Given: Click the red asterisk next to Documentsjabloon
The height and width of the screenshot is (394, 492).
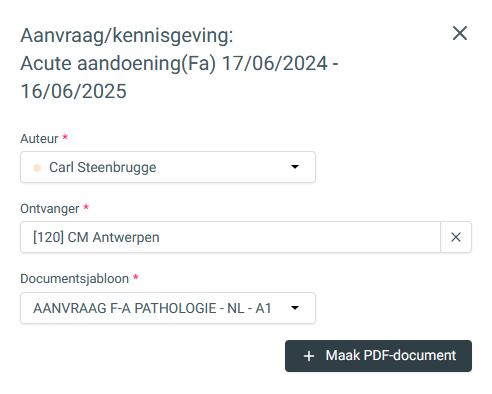Looking at the screenshot, I should [x=136, y=277].
